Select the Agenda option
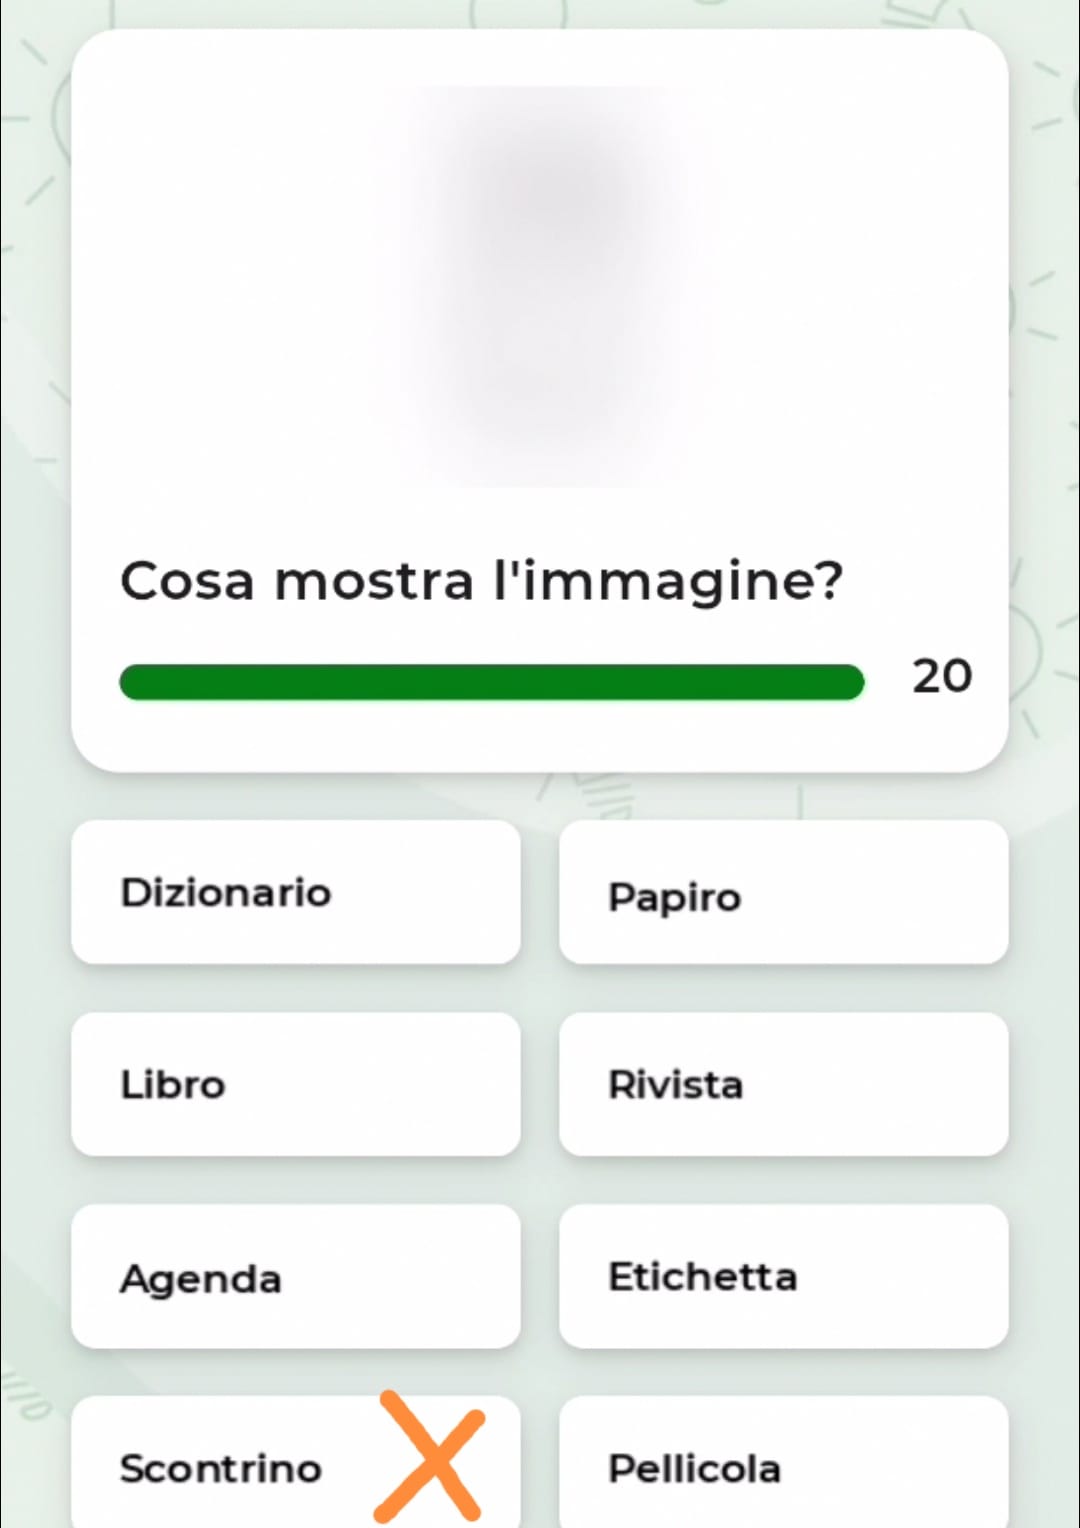The image size is (1080, 1528). pyautogui.click(x=296, y=1276)
